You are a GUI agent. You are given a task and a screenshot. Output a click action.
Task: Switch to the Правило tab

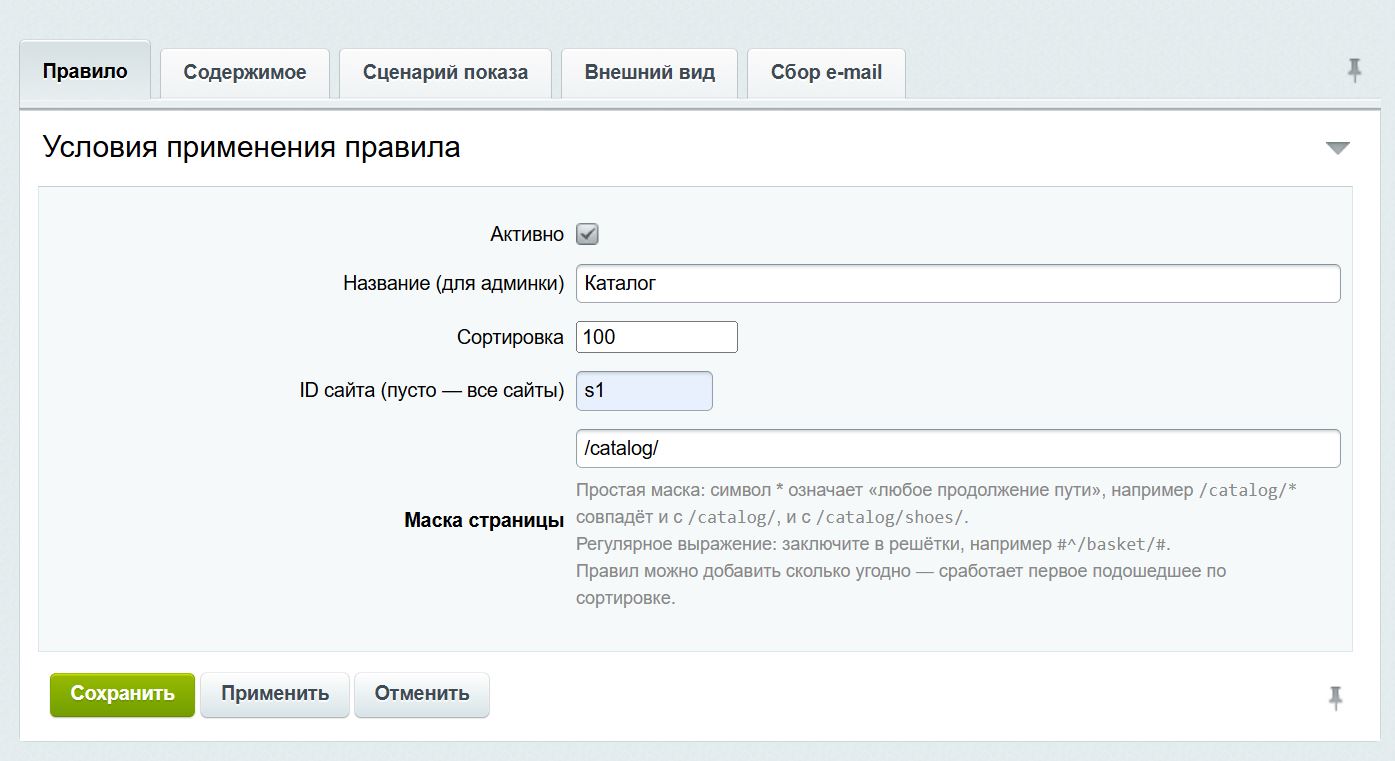[85, 70]
